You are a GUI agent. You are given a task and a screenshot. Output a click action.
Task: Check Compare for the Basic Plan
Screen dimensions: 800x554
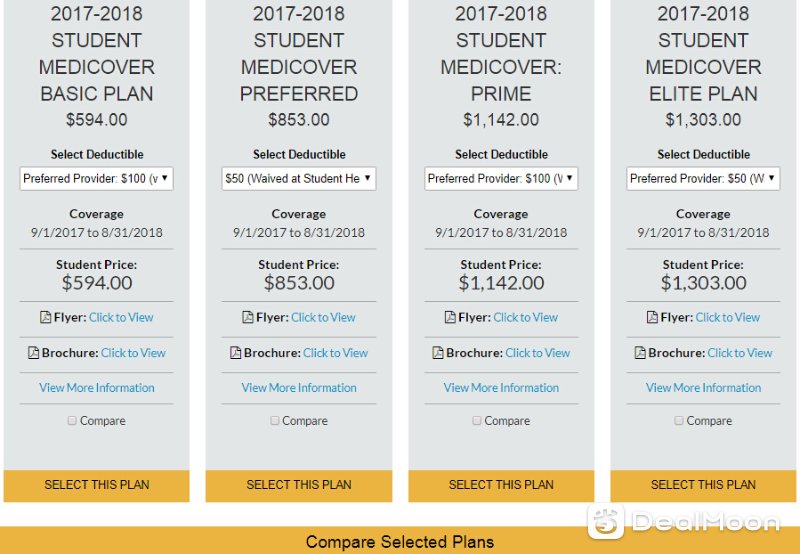click(72, 420)
